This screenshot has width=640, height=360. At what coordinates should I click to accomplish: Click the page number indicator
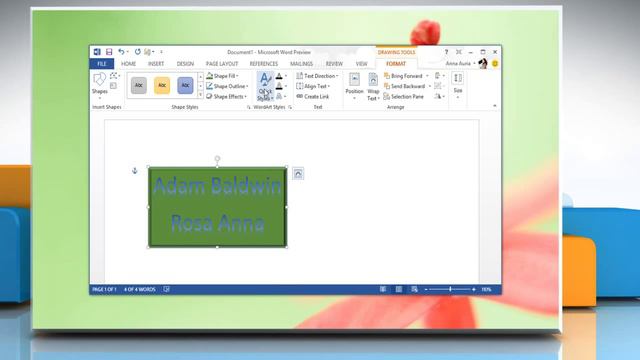coord(104,289)
